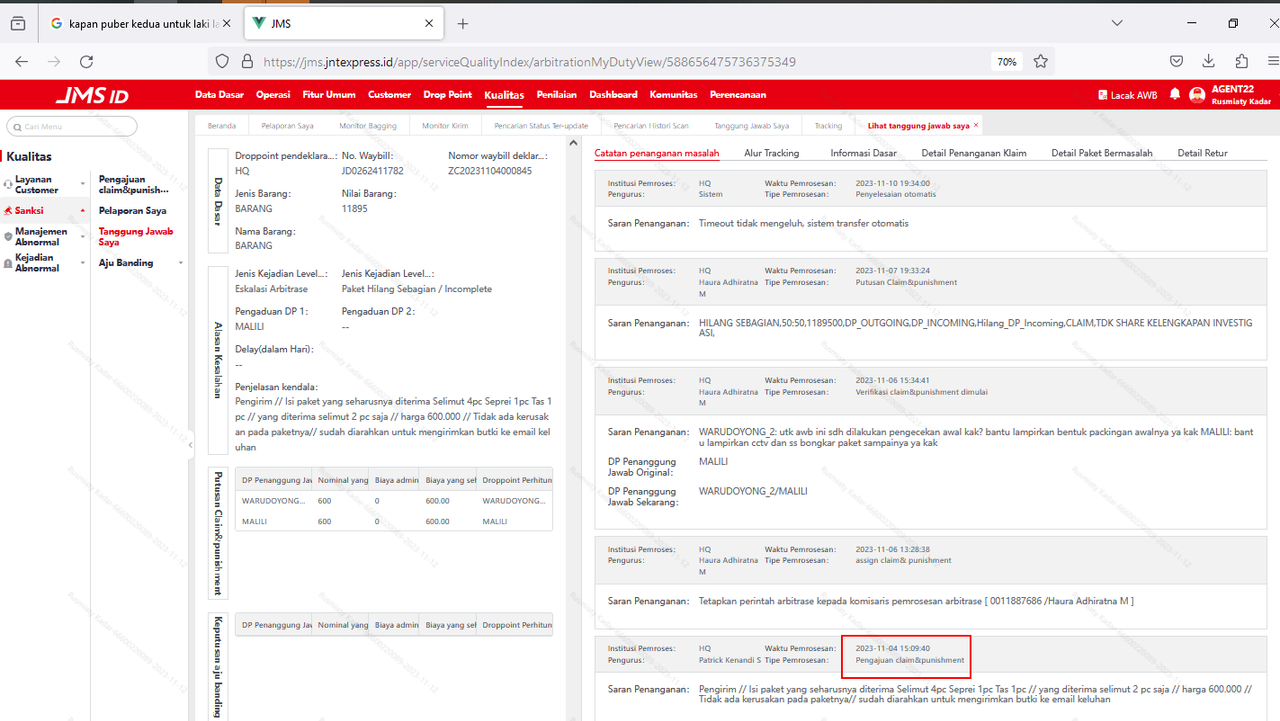Click the shield tracking protection icon

point(222,61)
